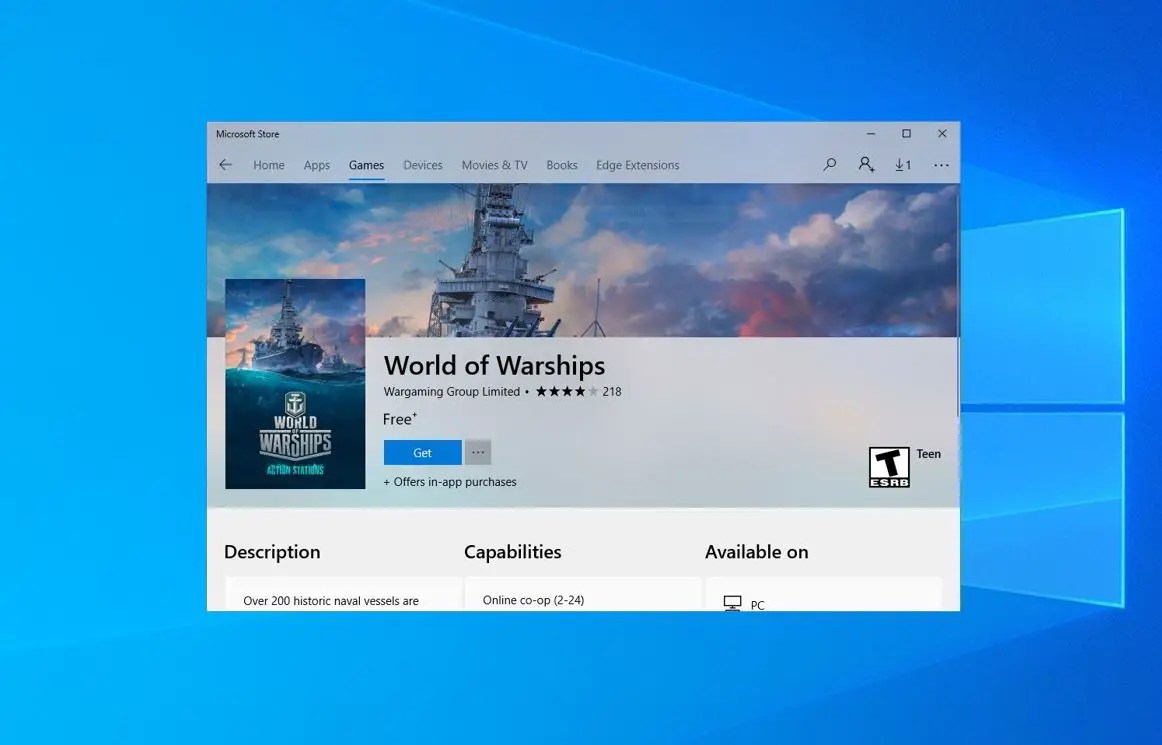Open the Games tab
The height and width of the screenshot is (745, 1162).
[x=366, y=164]
